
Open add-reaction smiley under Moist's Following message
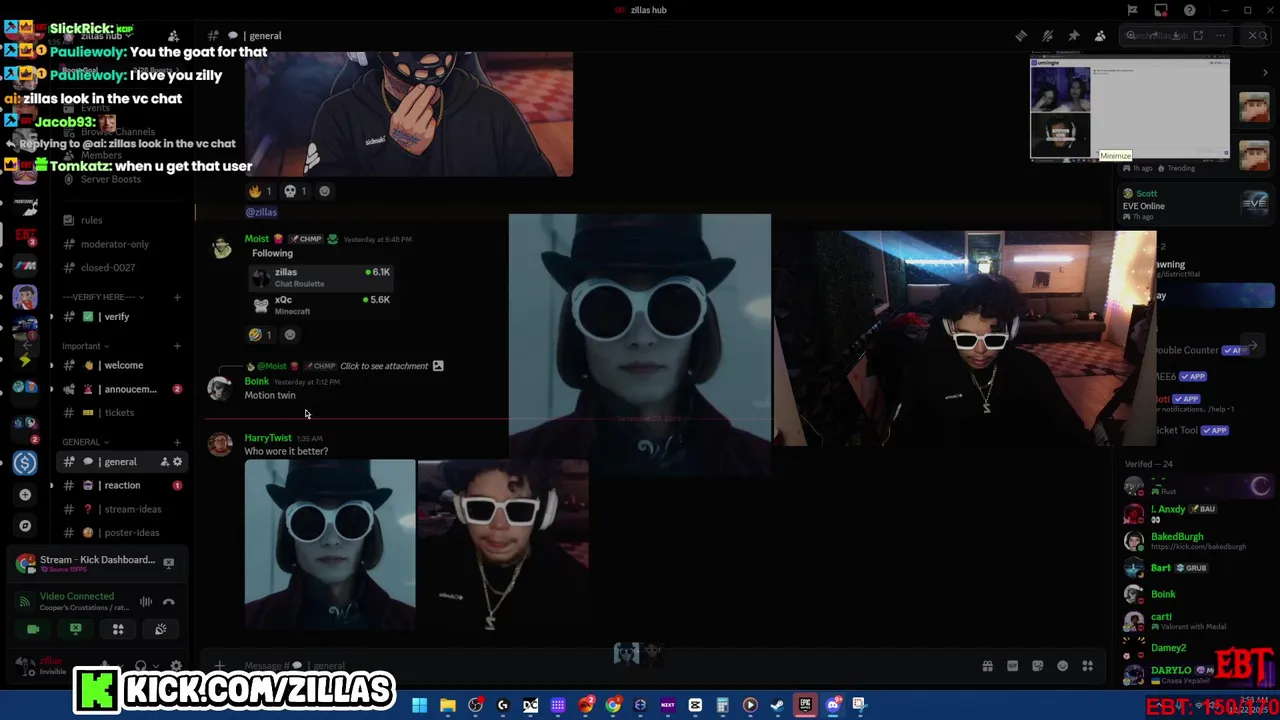pos(290,335)
